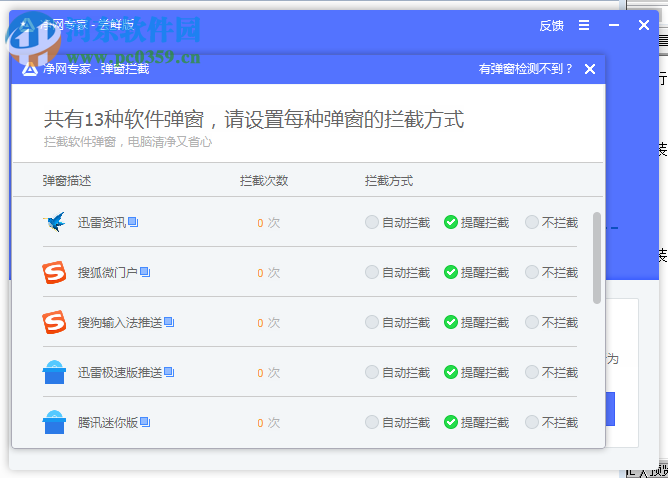Image resolution: width=668 pixels, height=478 pixels.
Task: Select 提醒拦截 for 搜狗输入法推送
Action: pyautogui.click(x=476, y=322)
